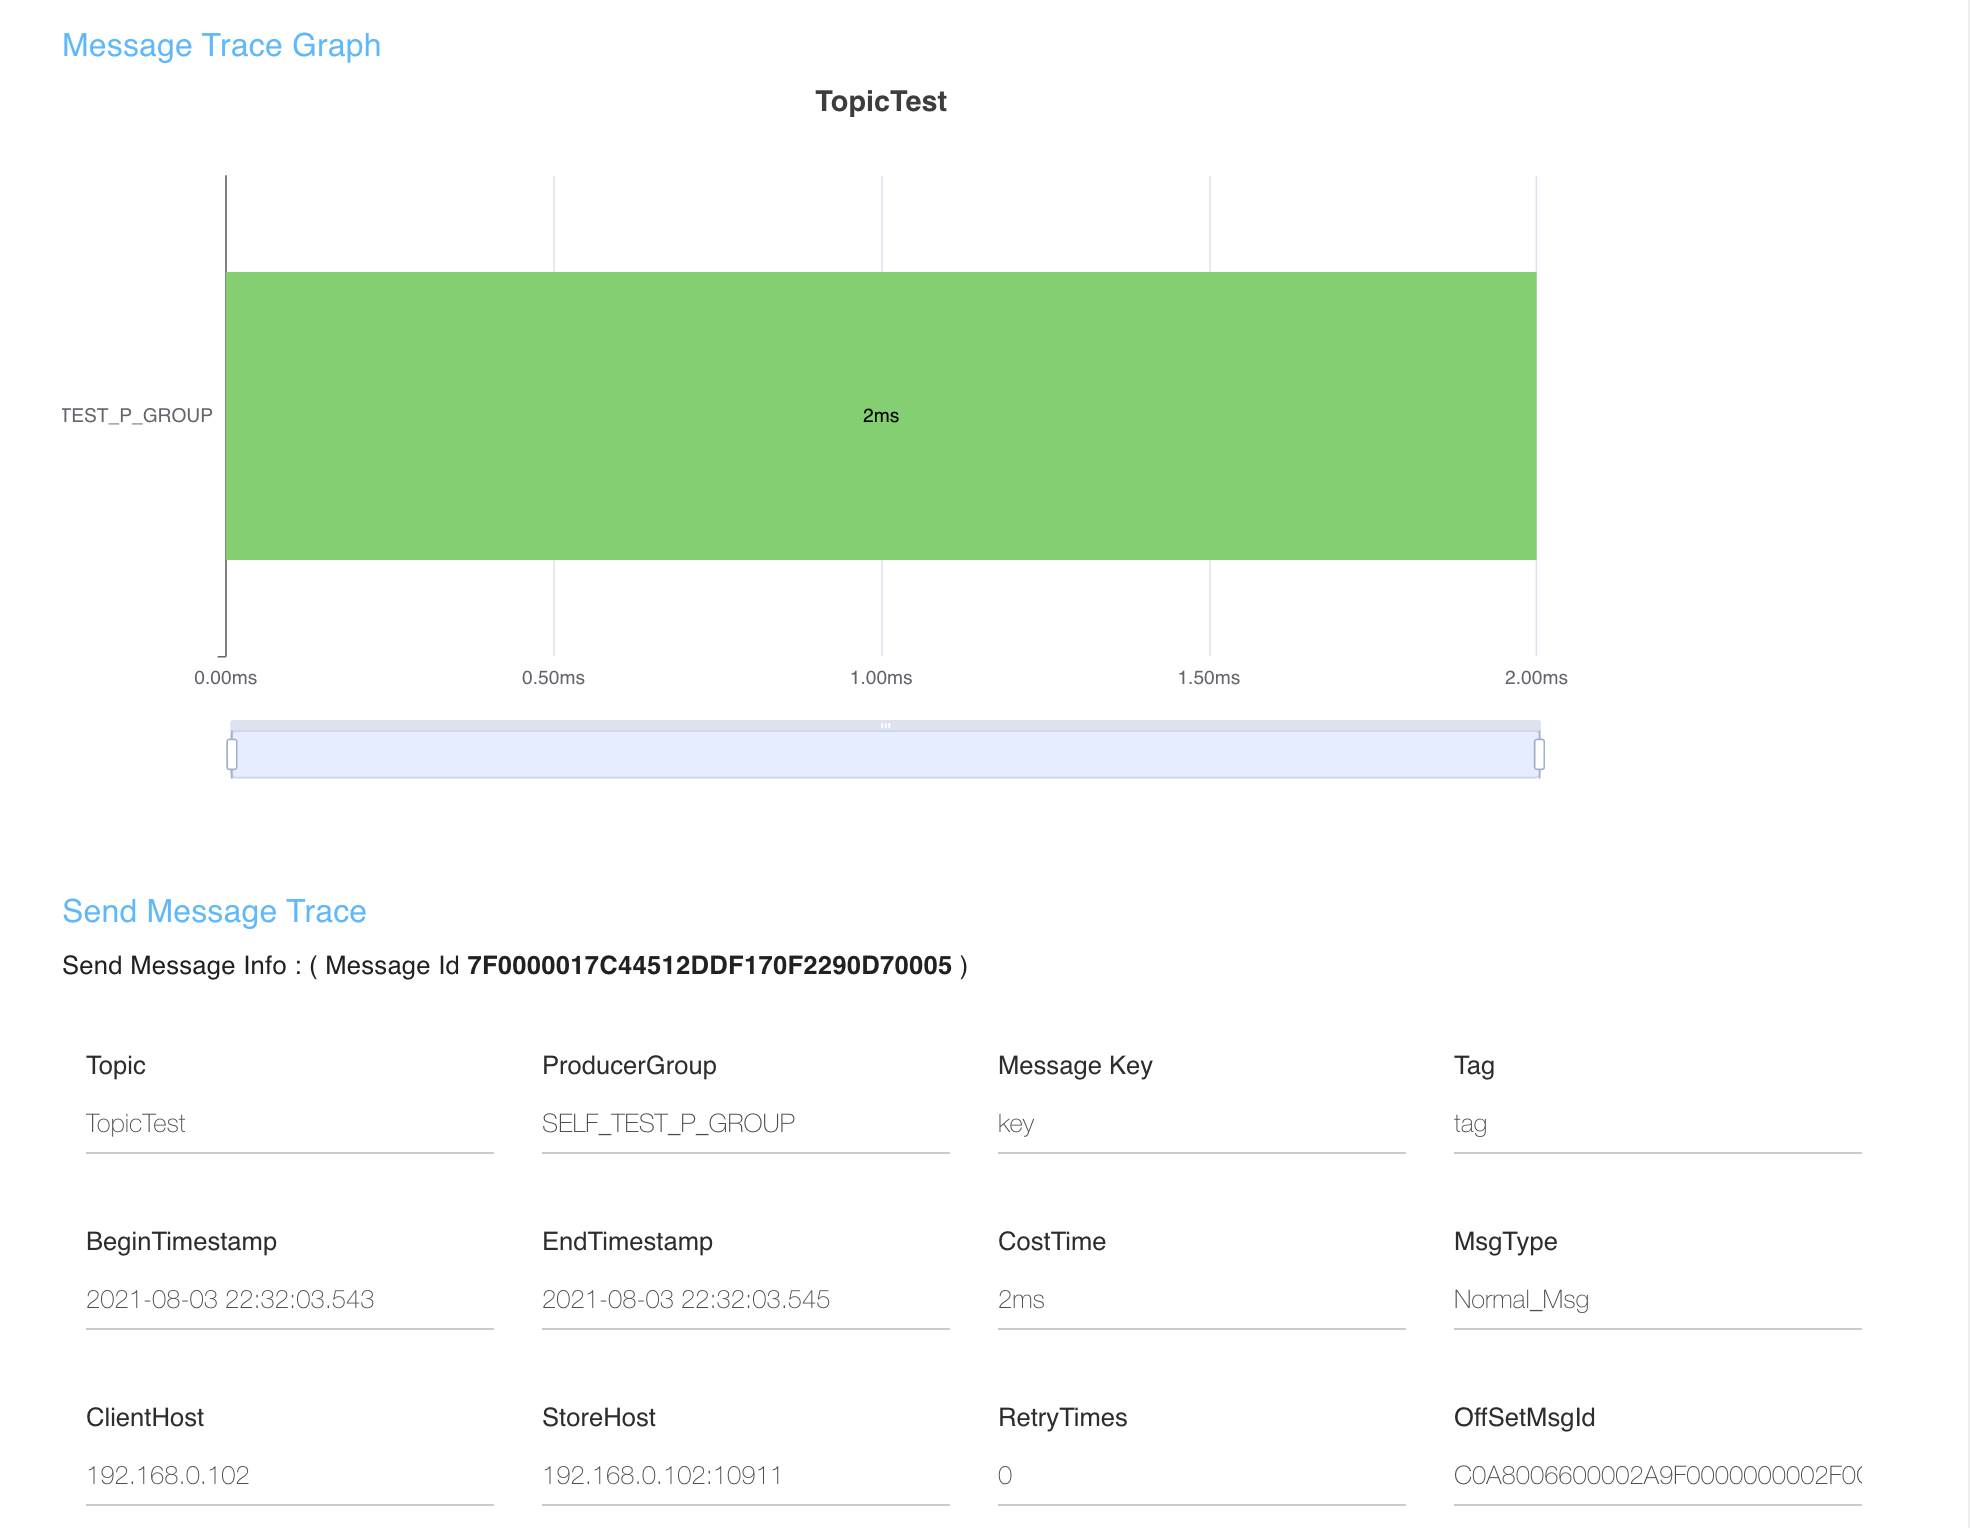
Task: Click the left zoom slider handle
Action: coord(232,754)
